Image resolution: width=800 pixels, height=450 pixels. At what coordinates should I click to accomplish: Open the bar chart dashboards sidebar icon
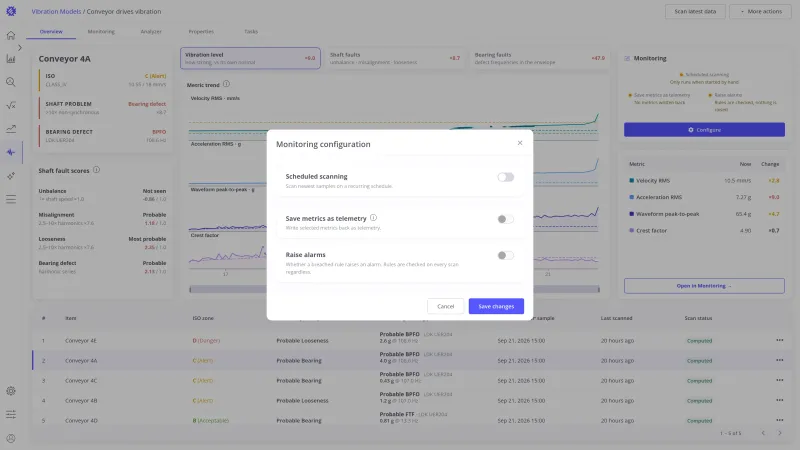coord(11,59)
